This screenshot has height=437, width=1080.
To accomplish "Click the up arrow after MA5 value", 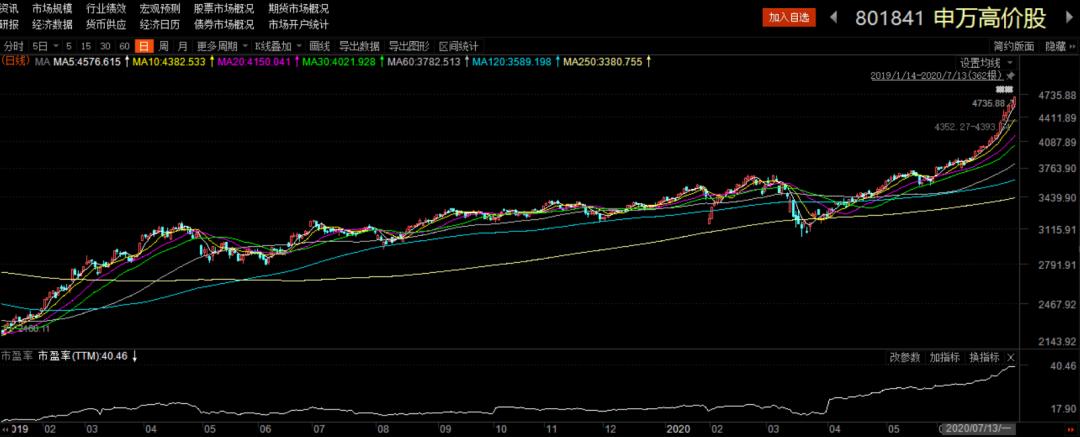I will [126, 61].
